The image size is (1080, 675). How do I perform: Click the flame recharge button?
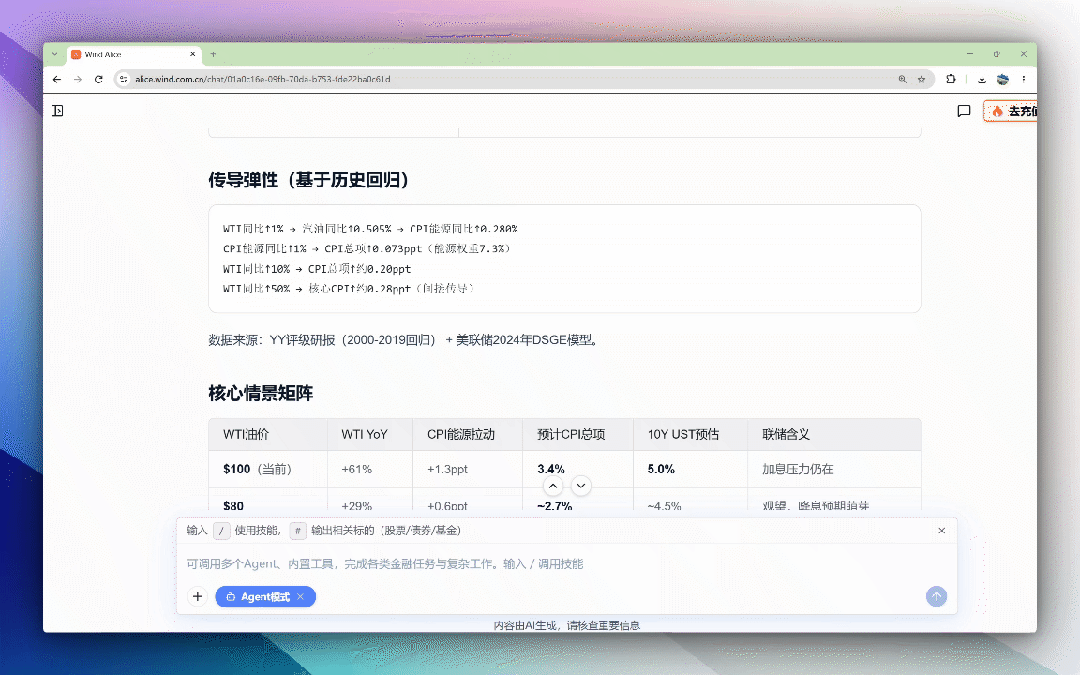pyautogui.click(x=1010, y=111)
